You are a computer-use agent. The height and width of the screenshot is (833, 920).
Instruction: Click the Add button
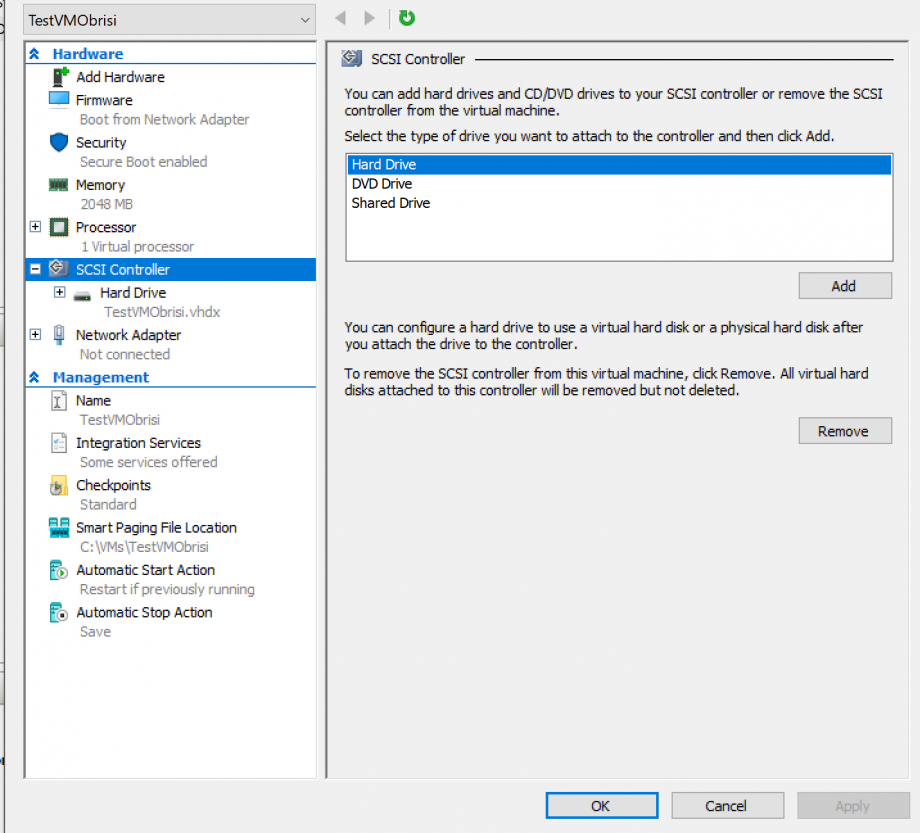click(x=844, y=286)
